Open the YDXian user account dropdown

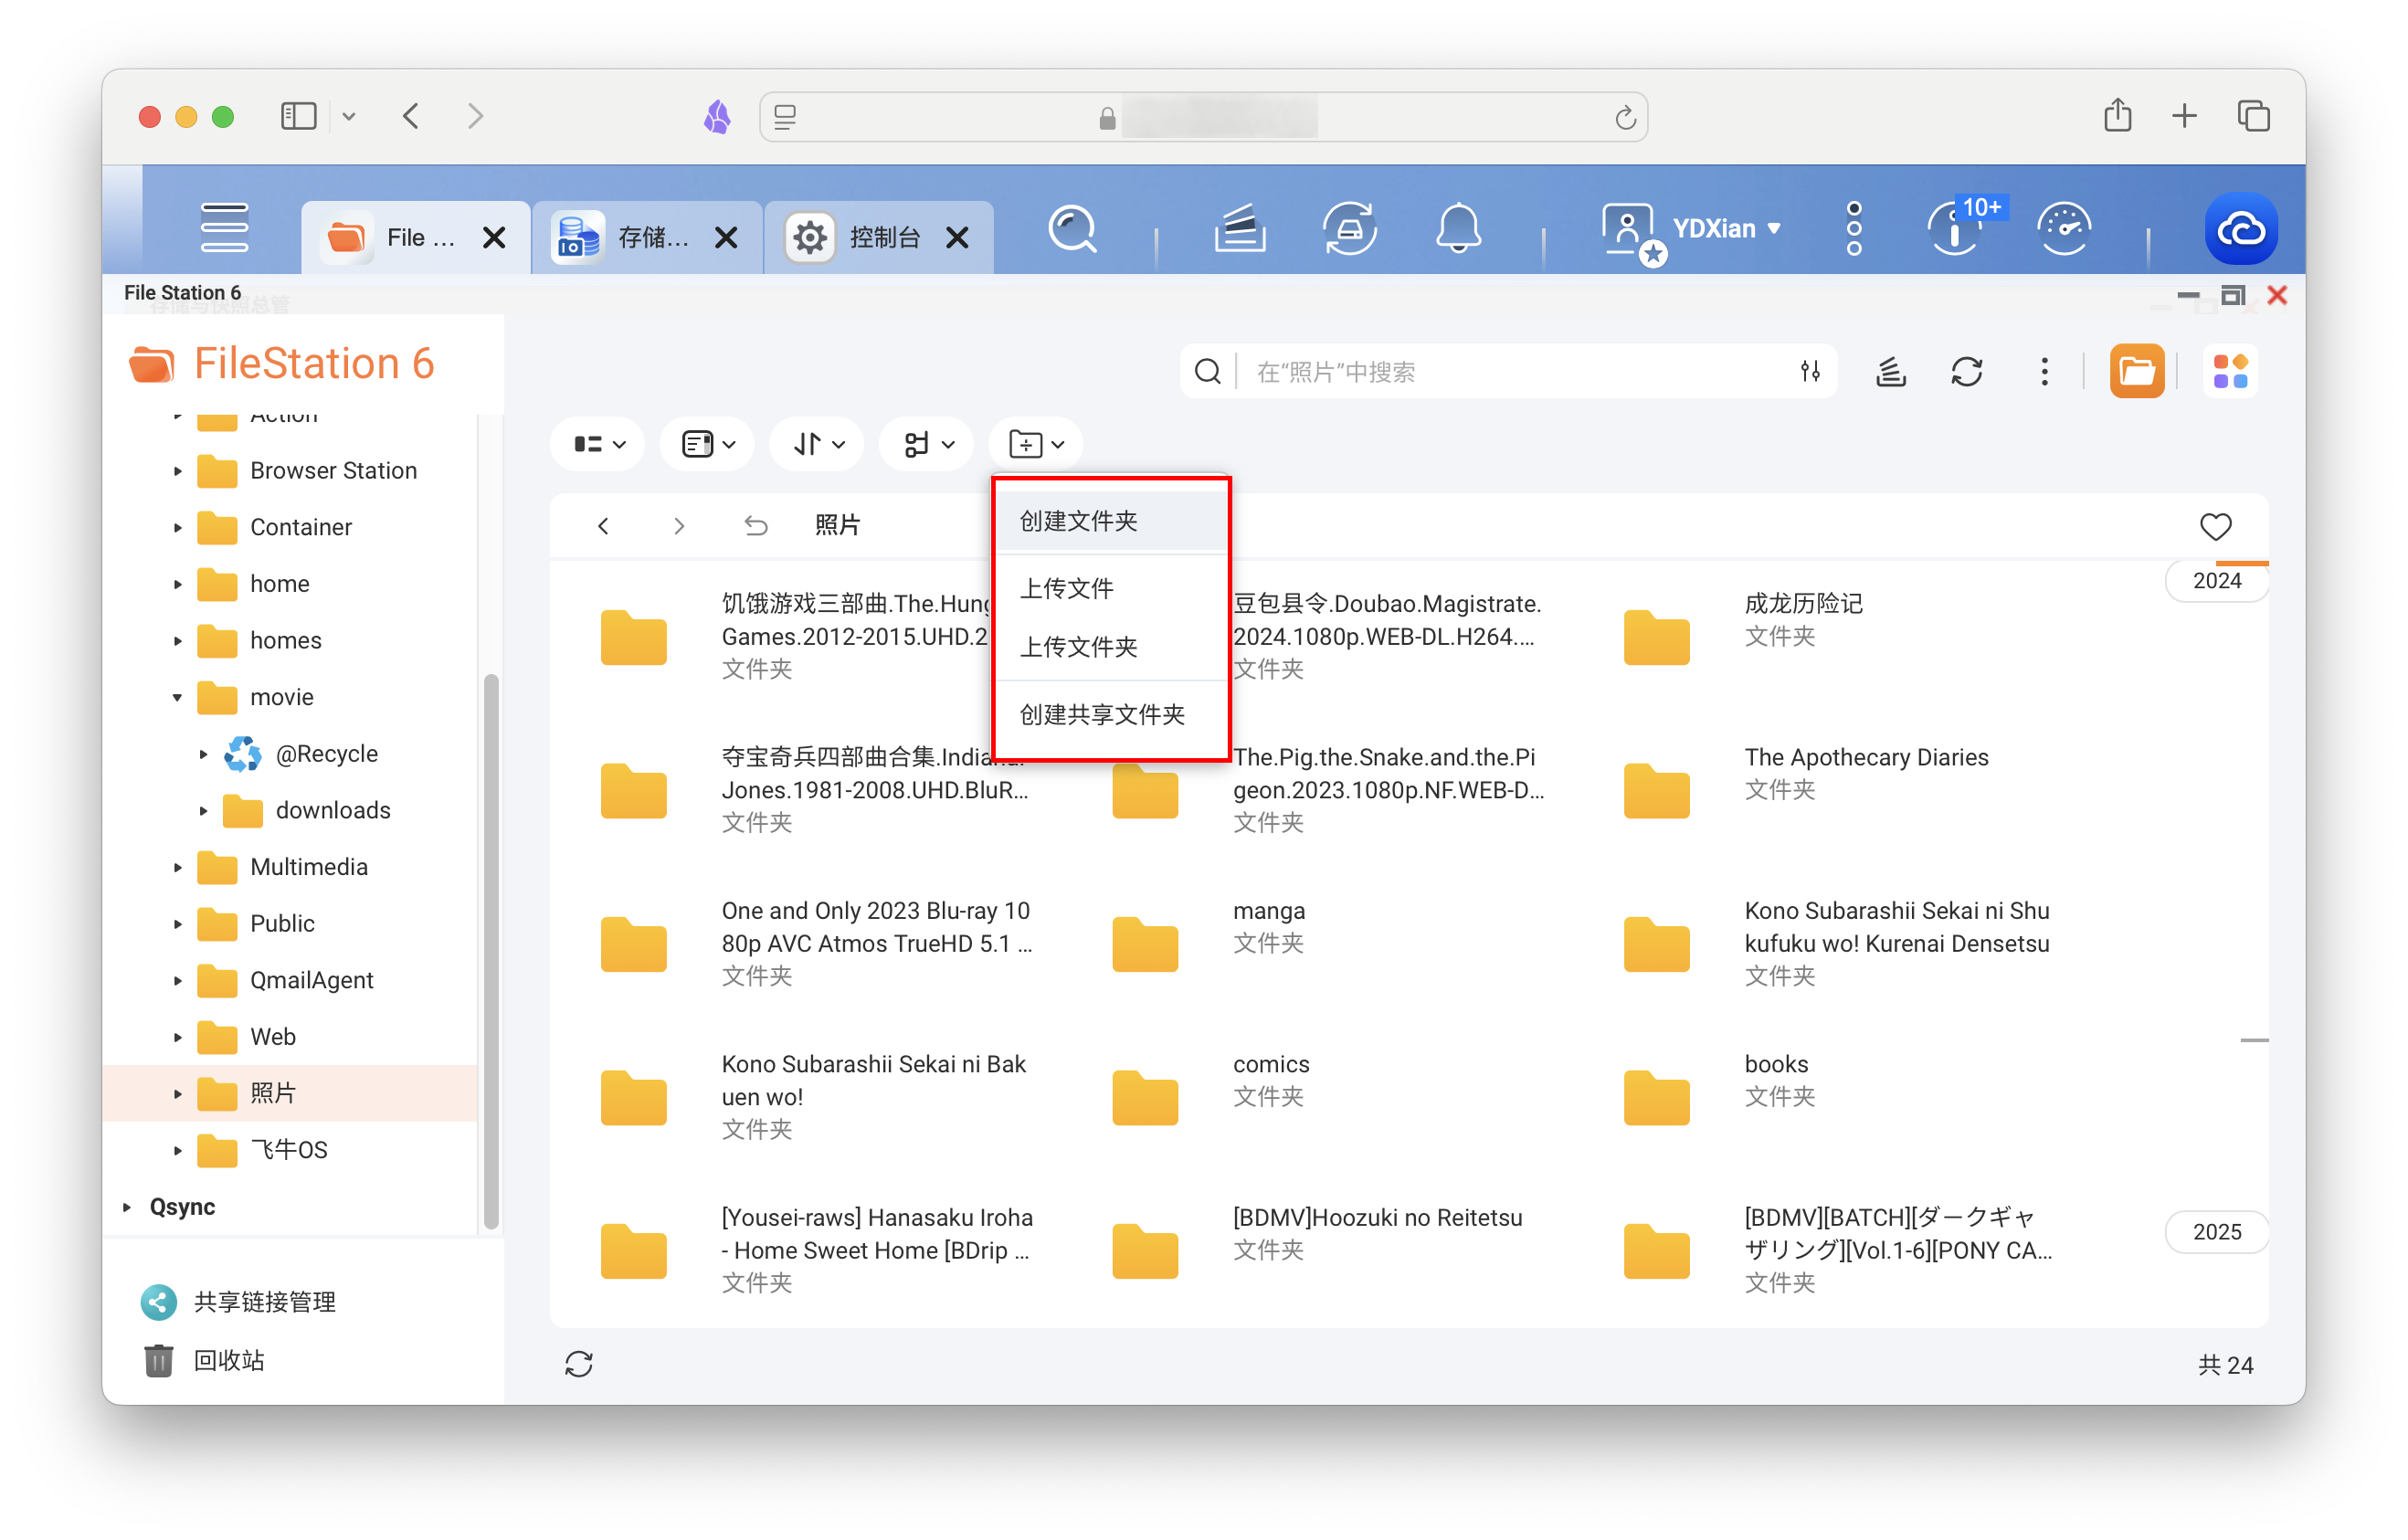[1692, 229]
